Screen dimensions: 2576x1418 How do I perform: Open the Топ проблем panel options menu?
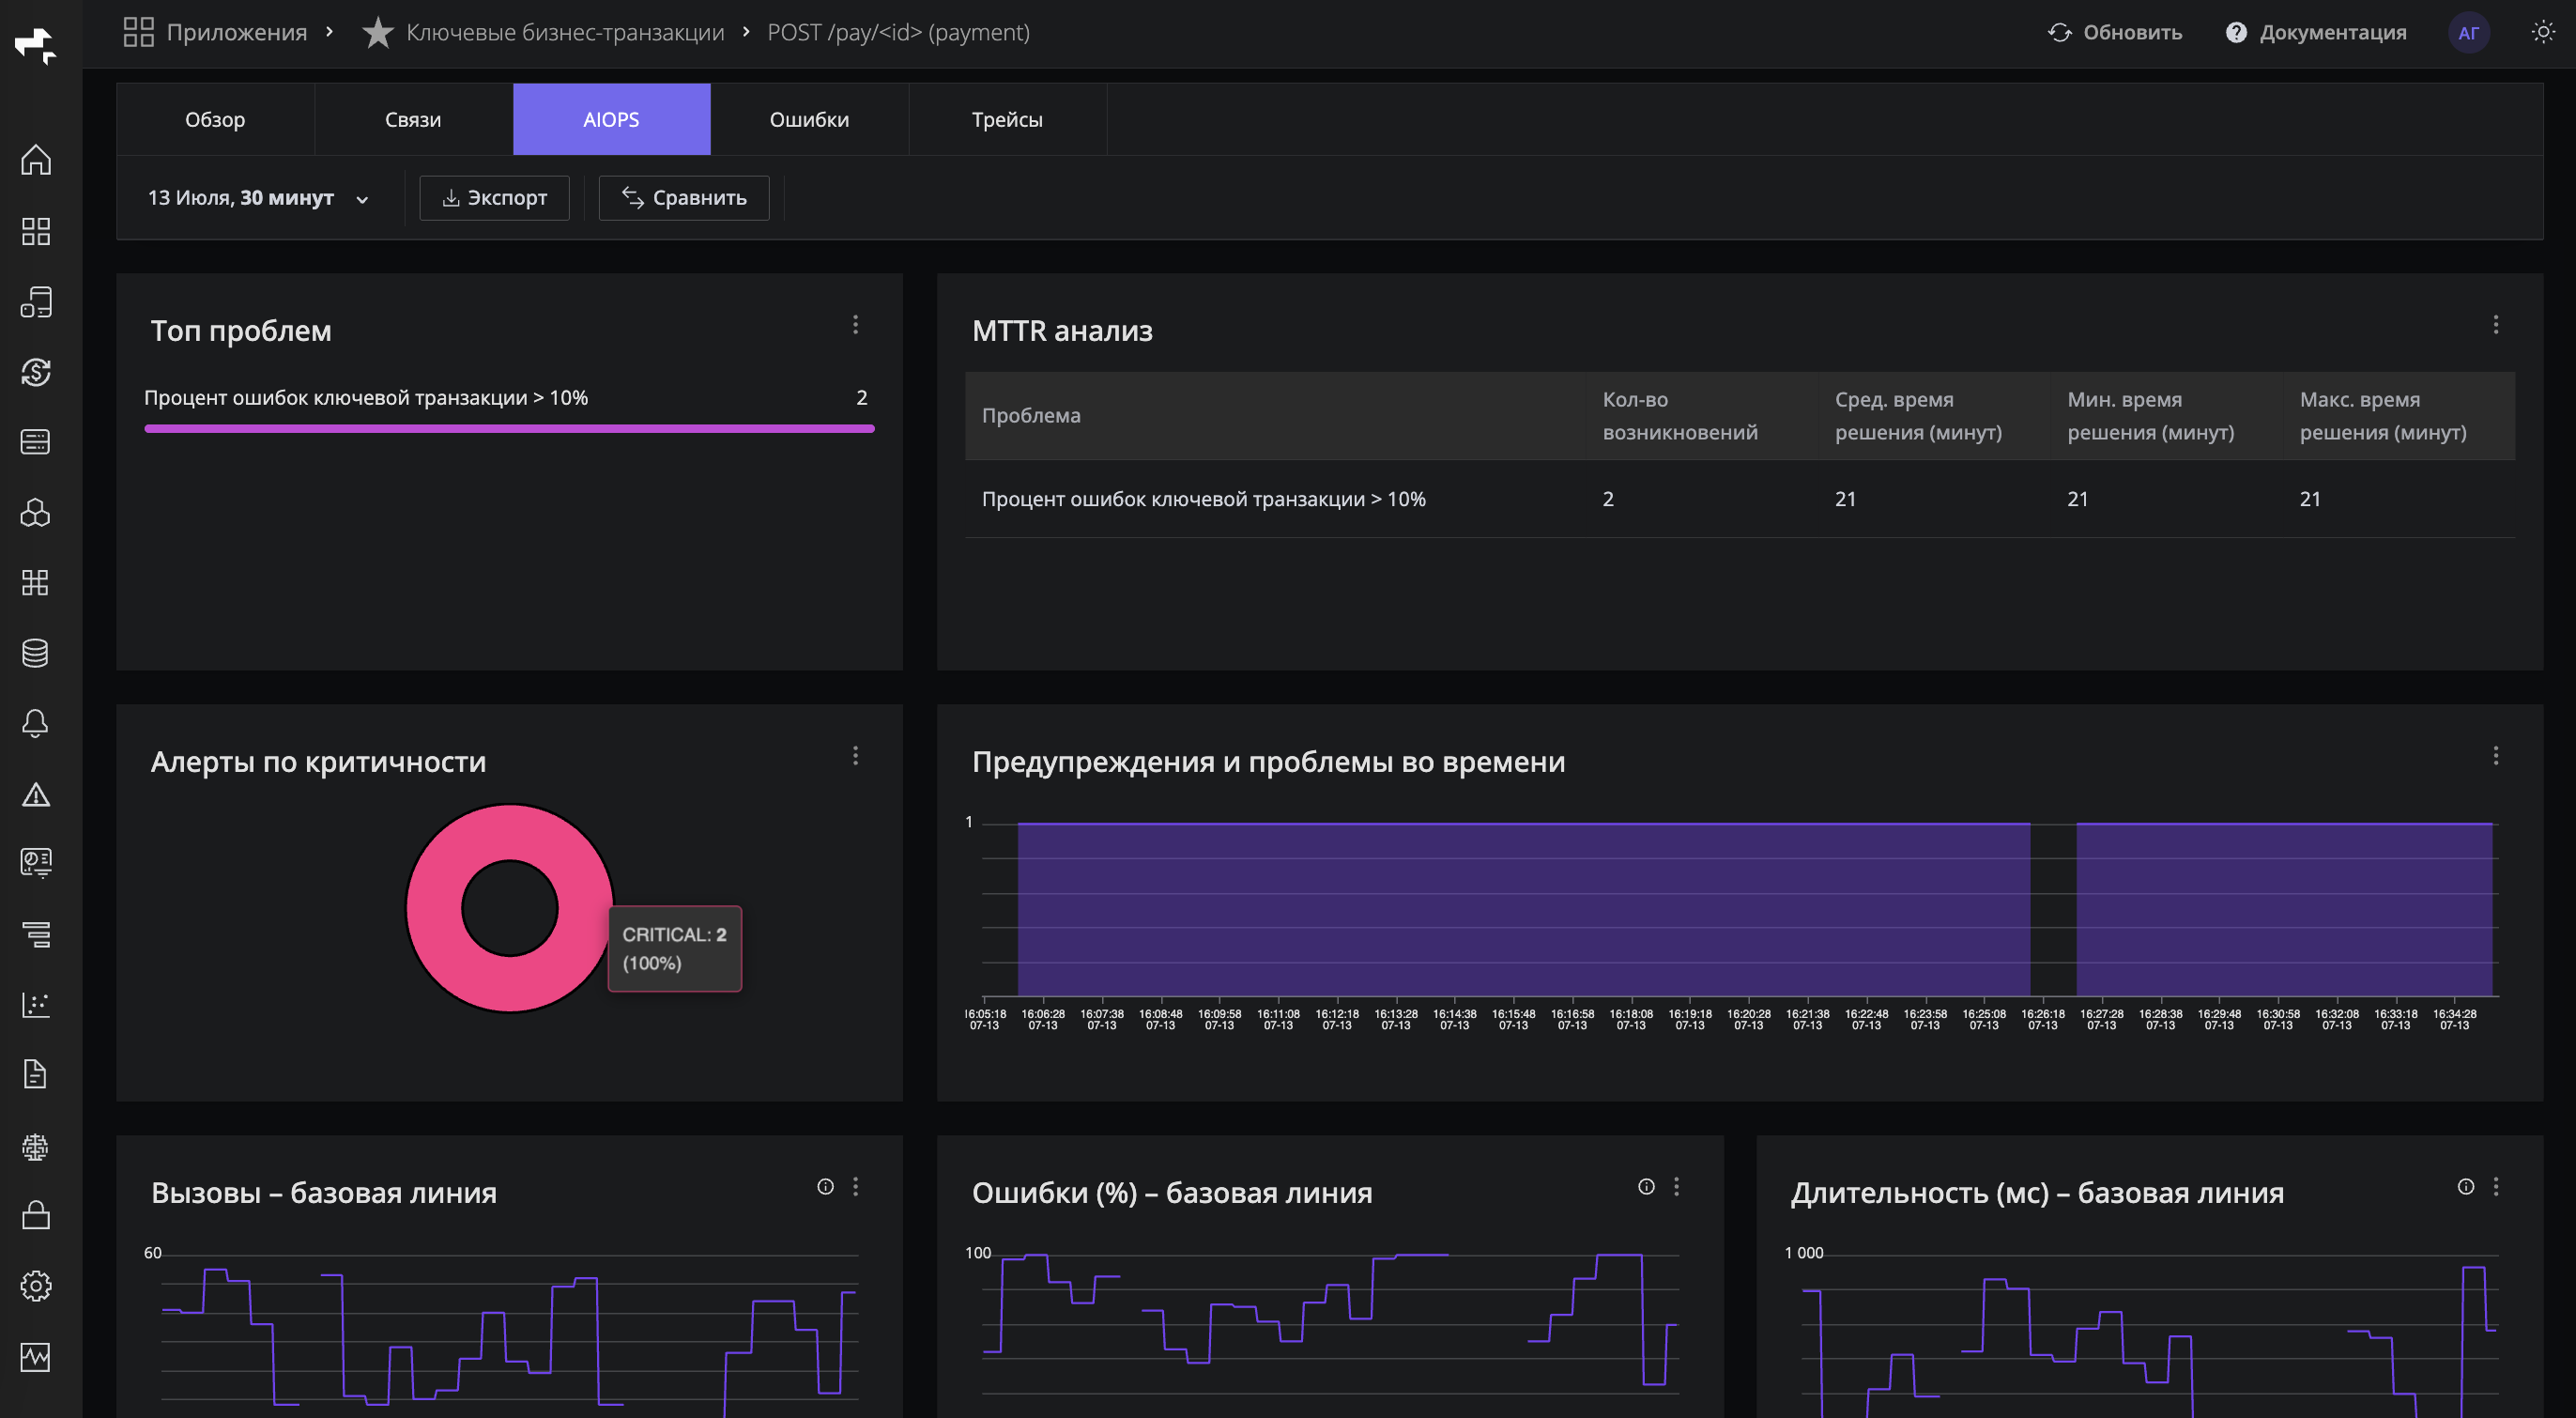tap(855, 325)
